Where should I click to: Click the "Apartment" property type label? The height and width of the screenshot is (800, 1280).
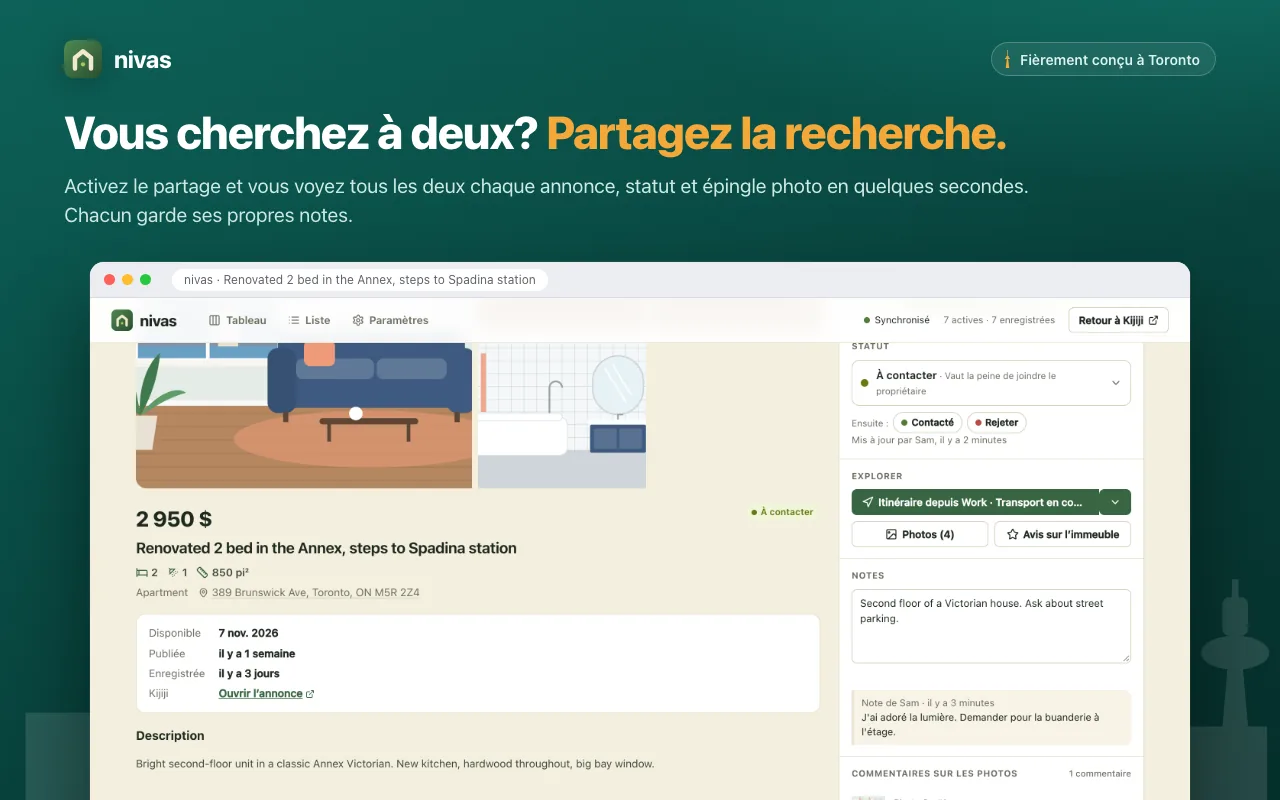point(162,593)
